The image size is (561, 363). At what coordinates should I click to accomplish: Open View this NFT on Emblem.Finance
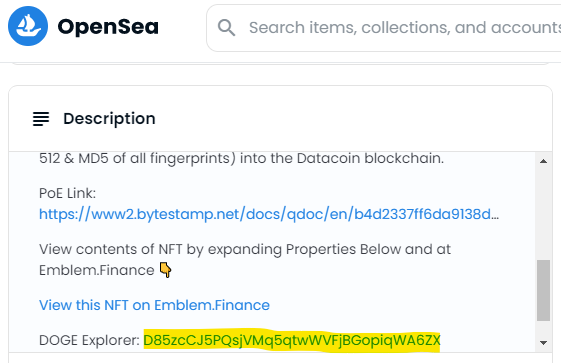point(154,305)
